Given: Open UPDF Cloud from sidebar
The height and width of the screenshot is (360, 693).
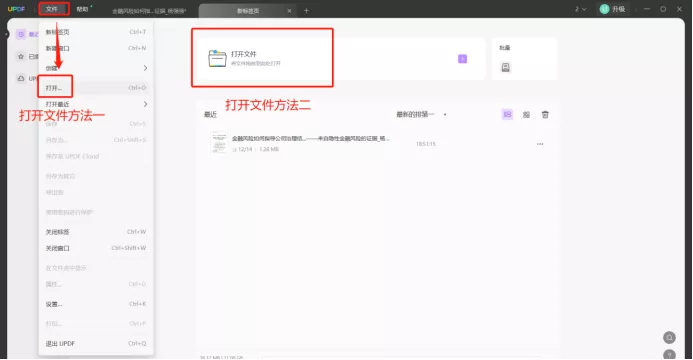Looking at the screenshot, I should pyautogui.click(x=21, y=78).
